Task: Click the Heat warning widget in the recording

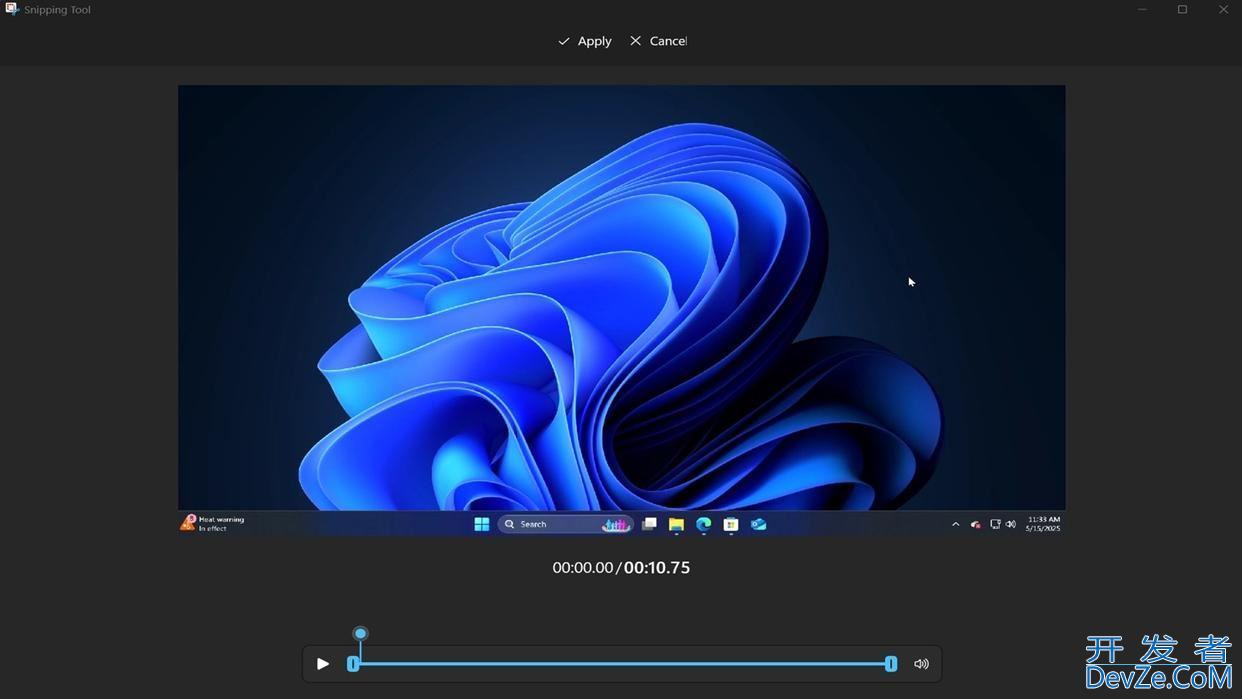Action: [x=212, y=523]
